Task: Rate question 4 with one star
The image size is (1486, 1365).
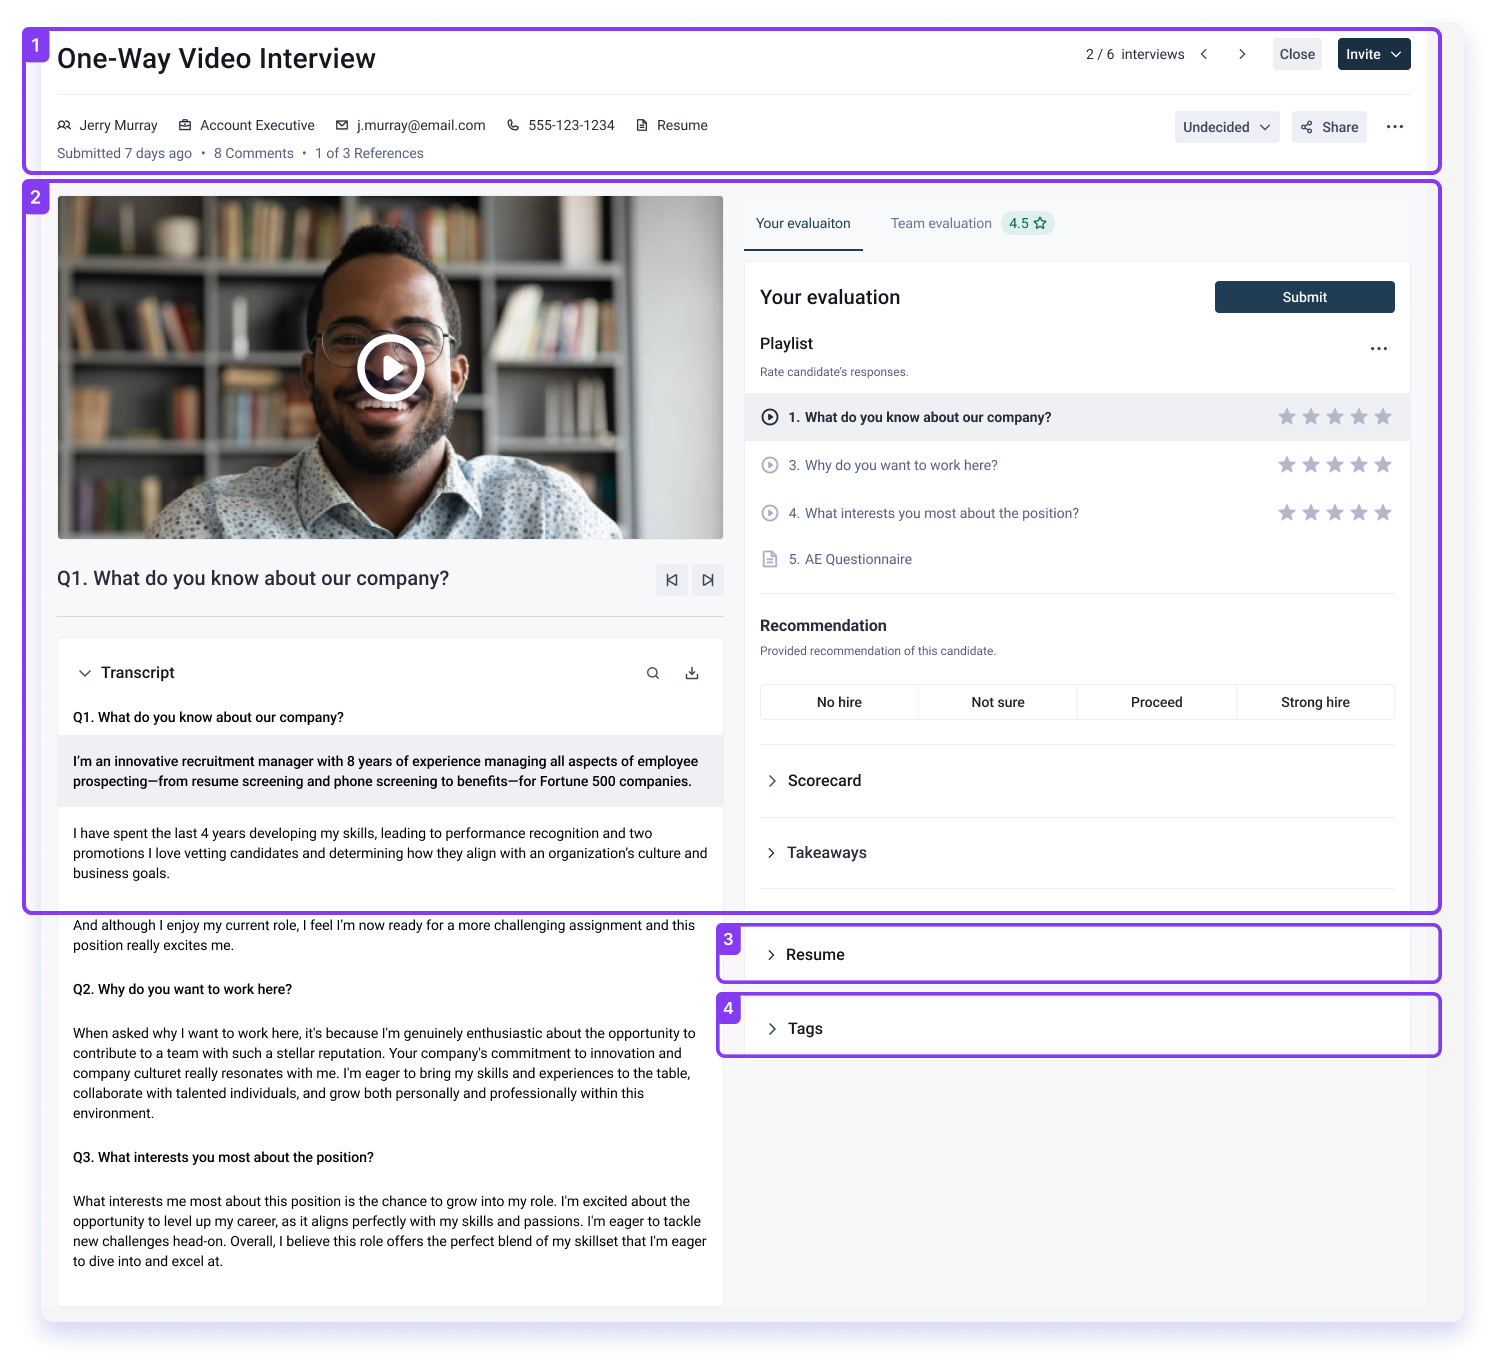Action: point(1287,513)
